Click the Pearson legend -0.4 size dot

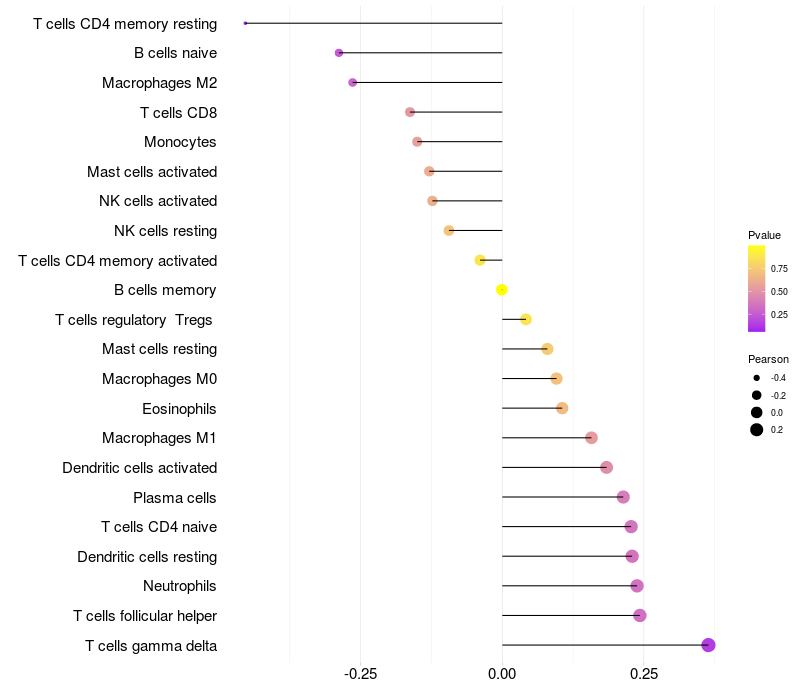757,378
